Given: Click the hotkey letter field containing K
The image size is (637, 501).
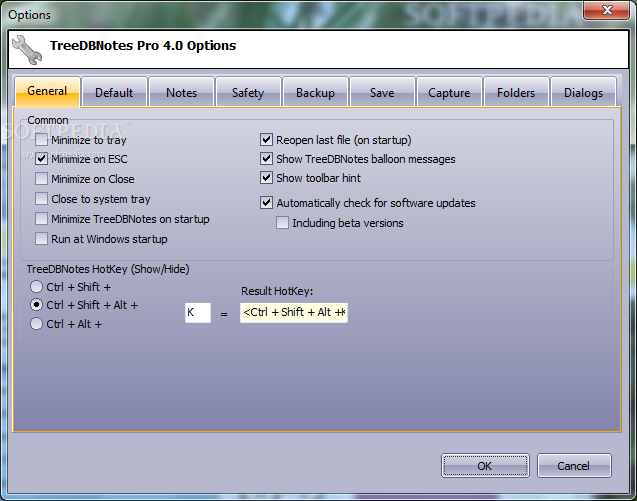Looking at the screenshot, I should coord(198,312).
